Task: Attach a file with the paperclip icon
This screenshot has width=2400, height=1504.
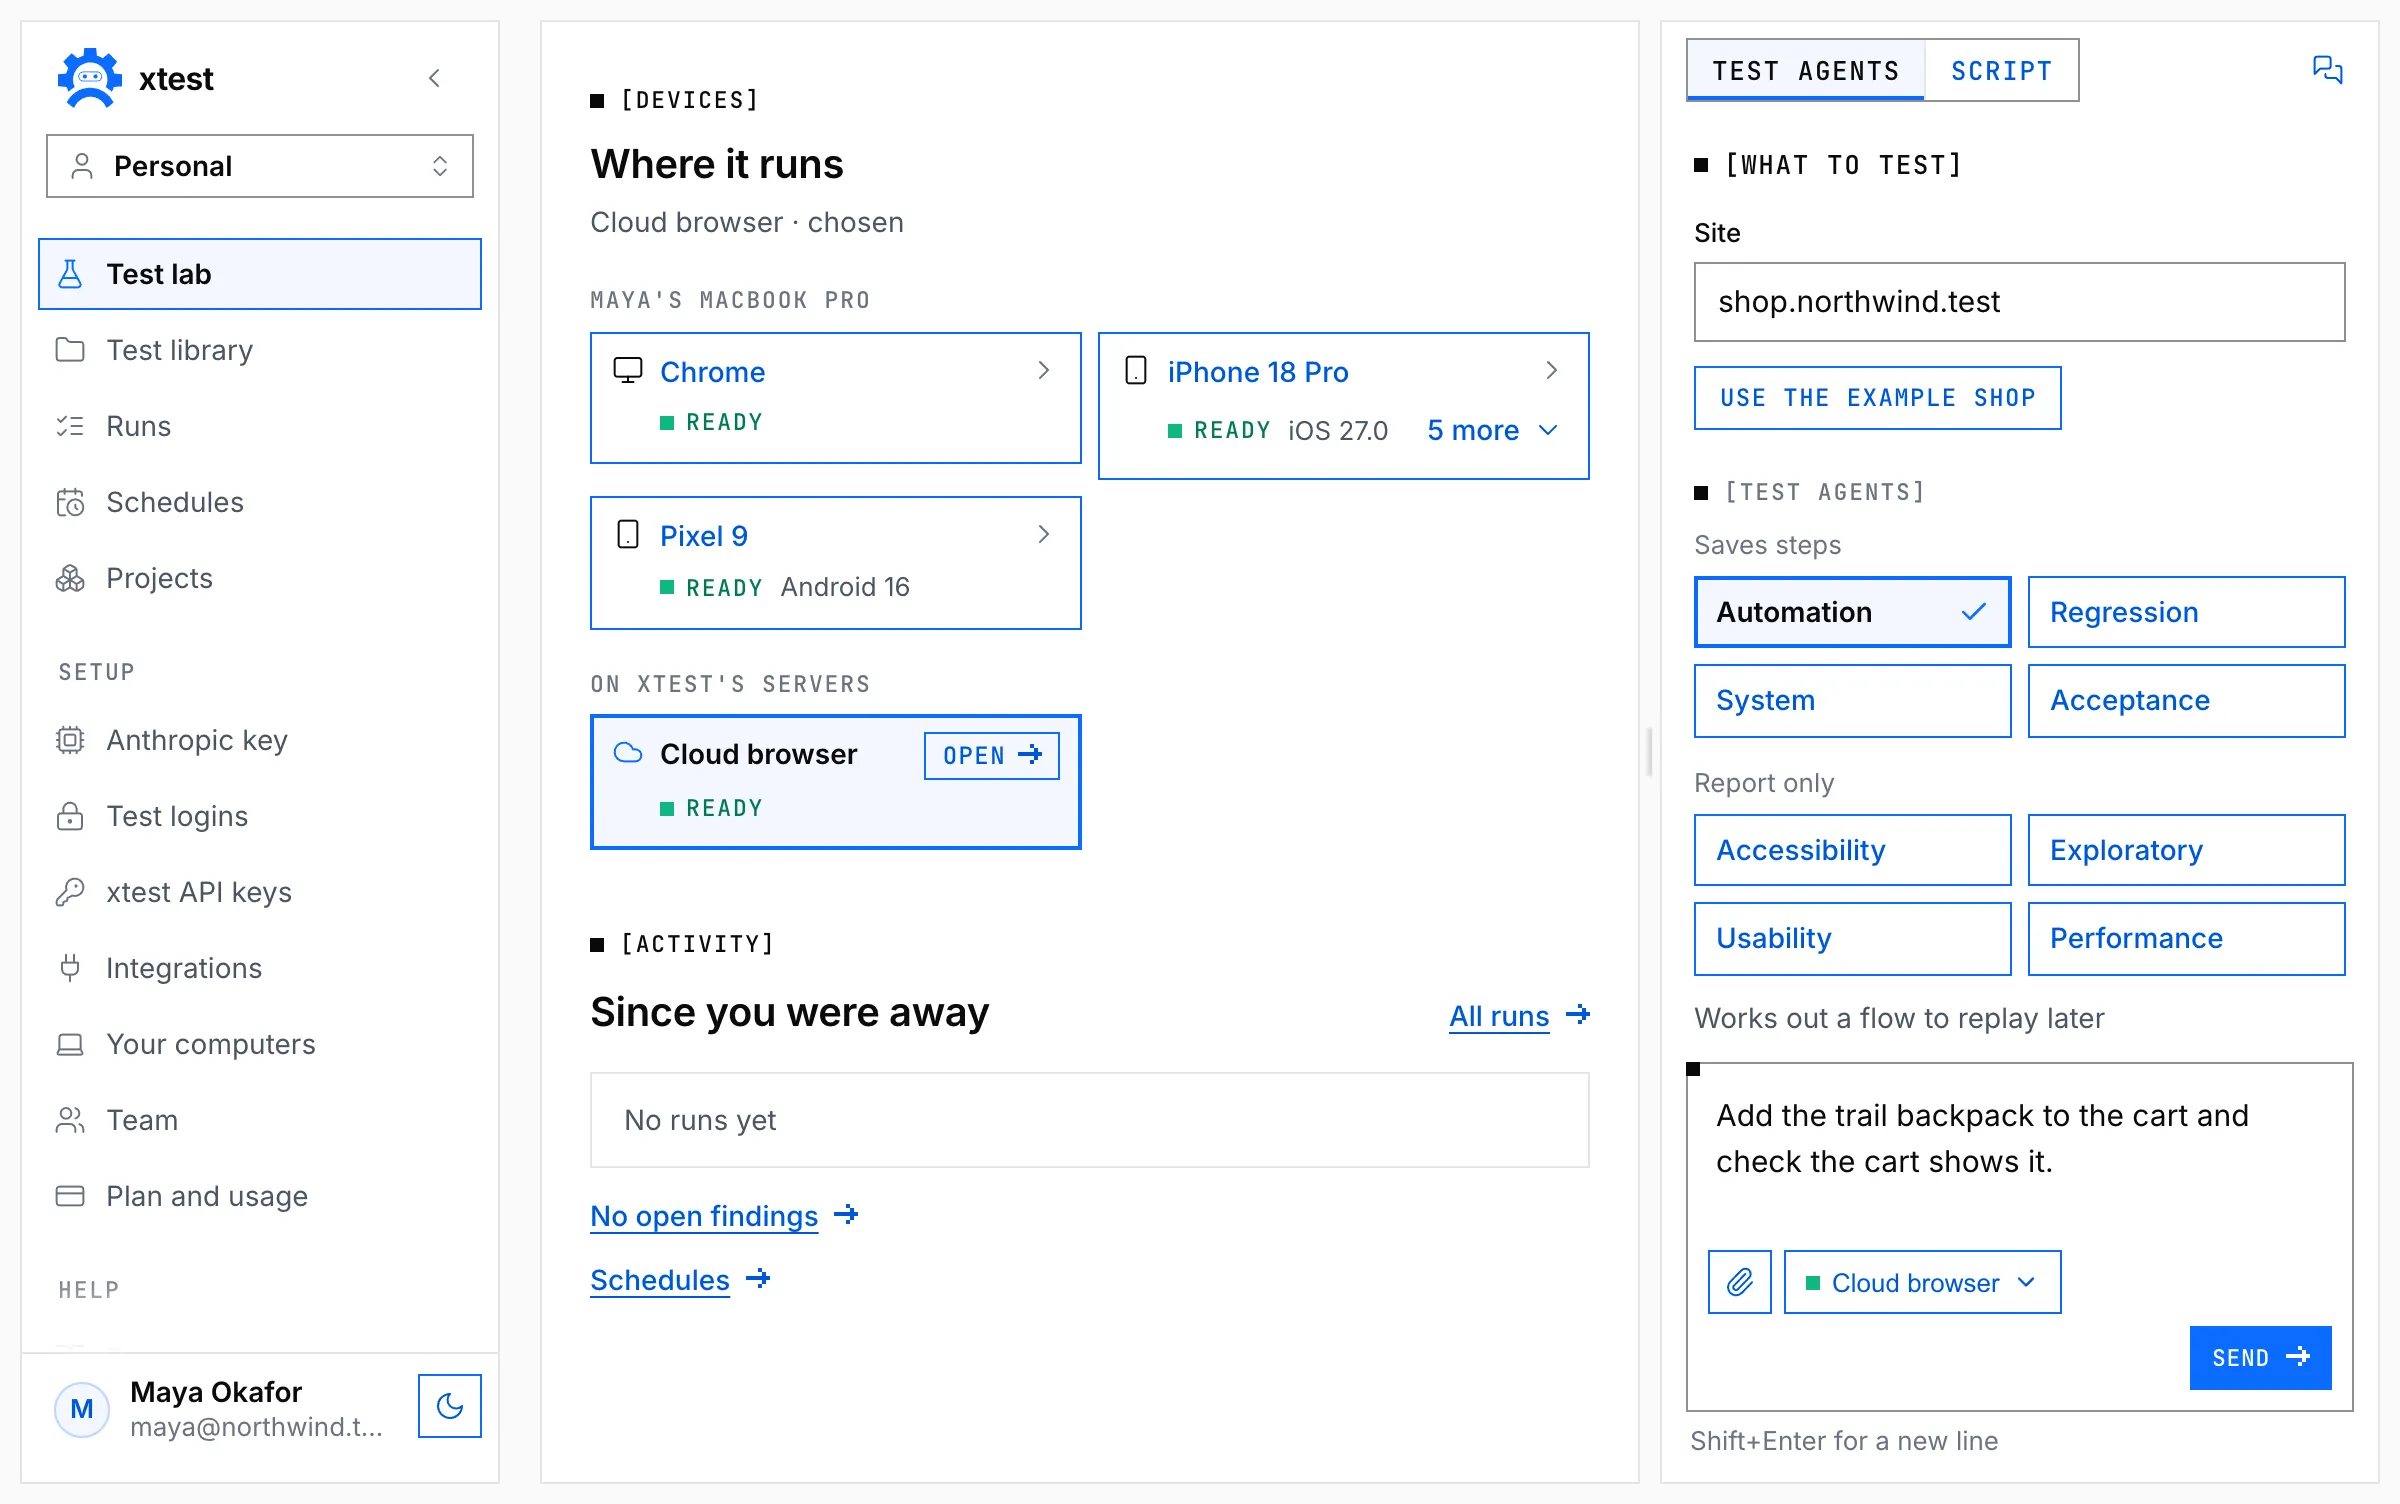Action: click(1740, 1282)
